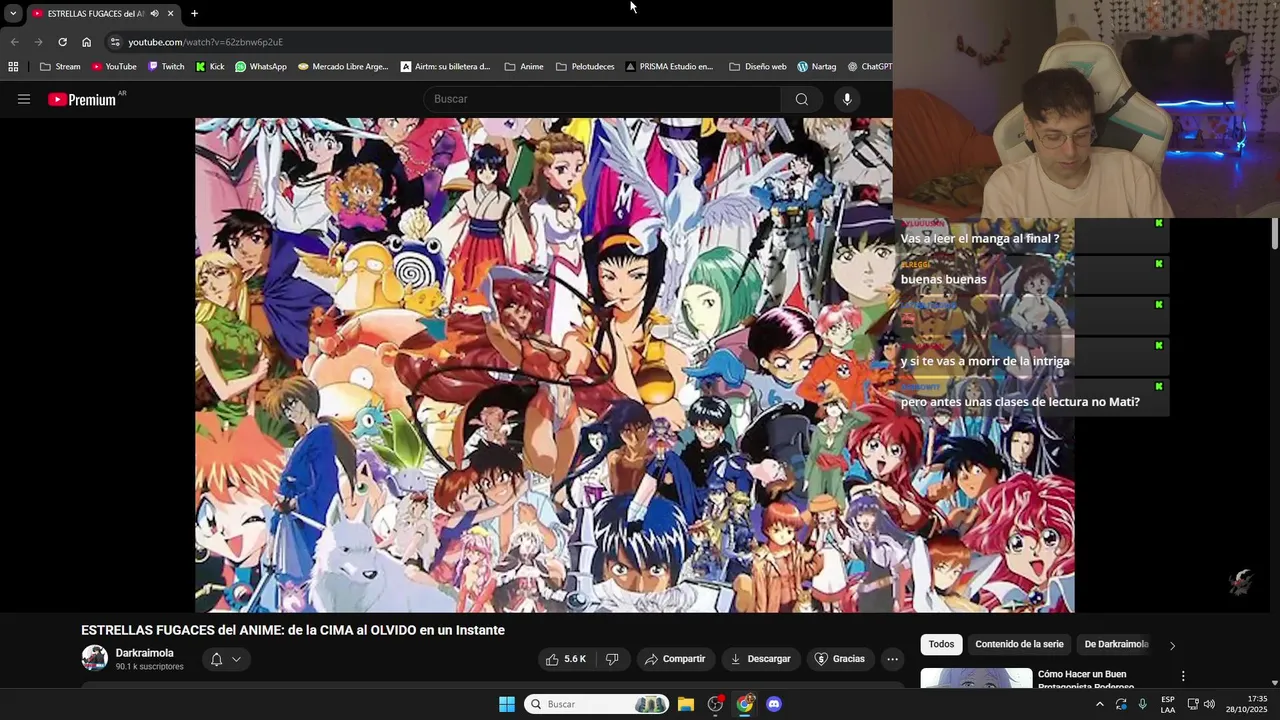Switch the ESP LAA keyboard language indicator

tap(1168, 704)
